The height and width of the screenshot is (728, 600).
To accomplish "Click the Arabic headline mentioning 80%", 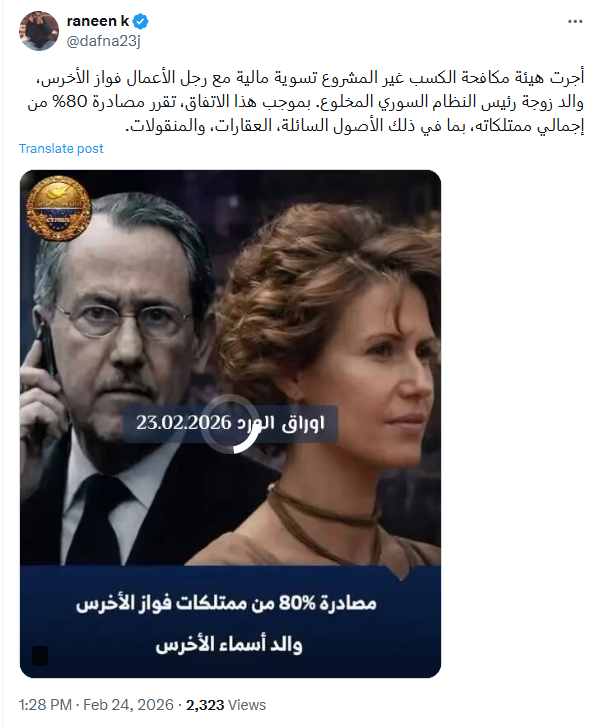I will click(x=226, y=603).
